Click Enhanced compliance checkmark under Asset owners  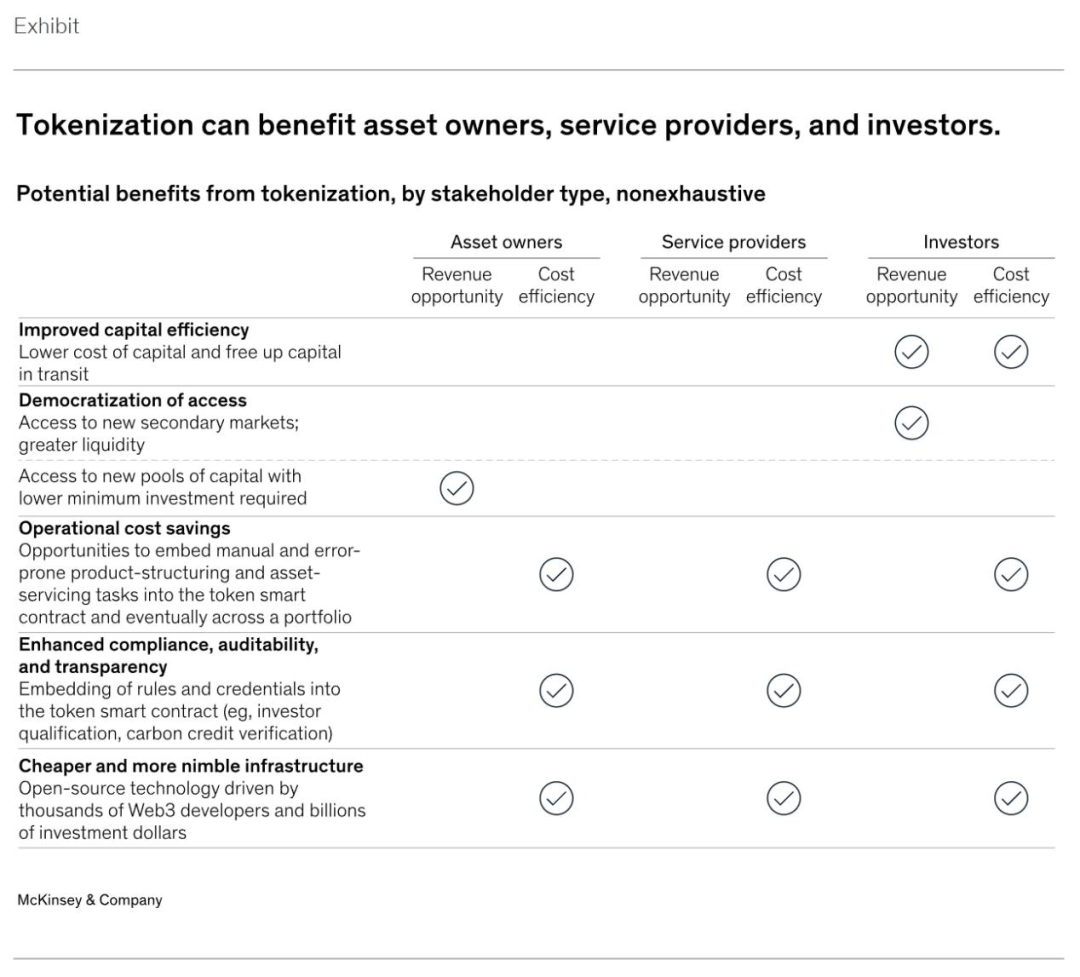(x=555, y=688)
